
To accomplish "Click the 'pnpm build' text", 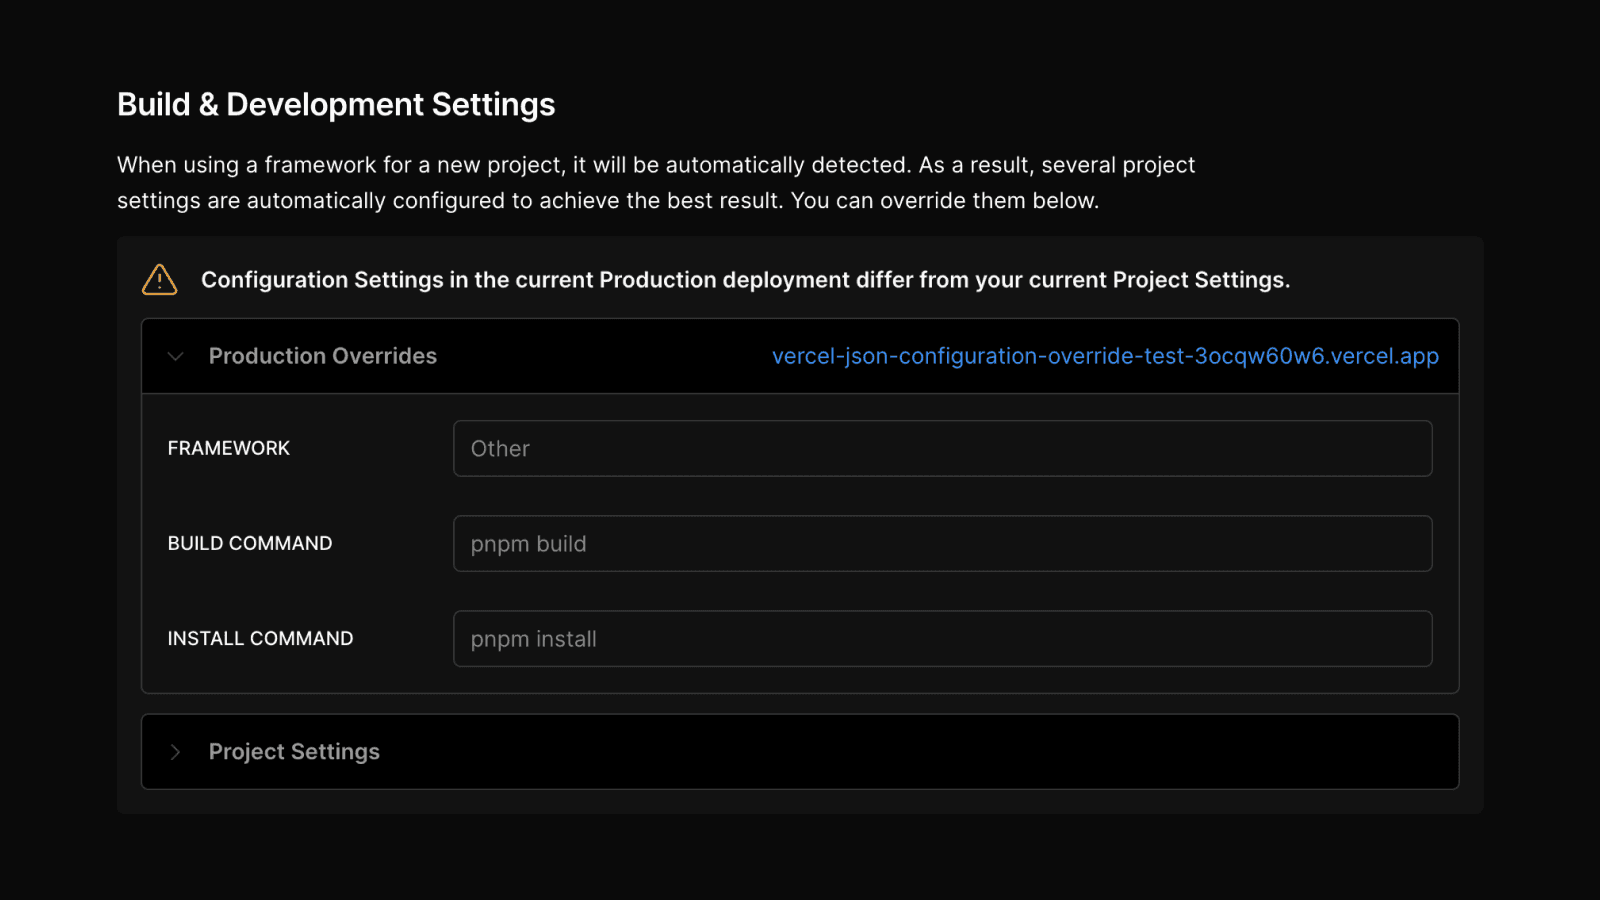I will coord(528,544).
